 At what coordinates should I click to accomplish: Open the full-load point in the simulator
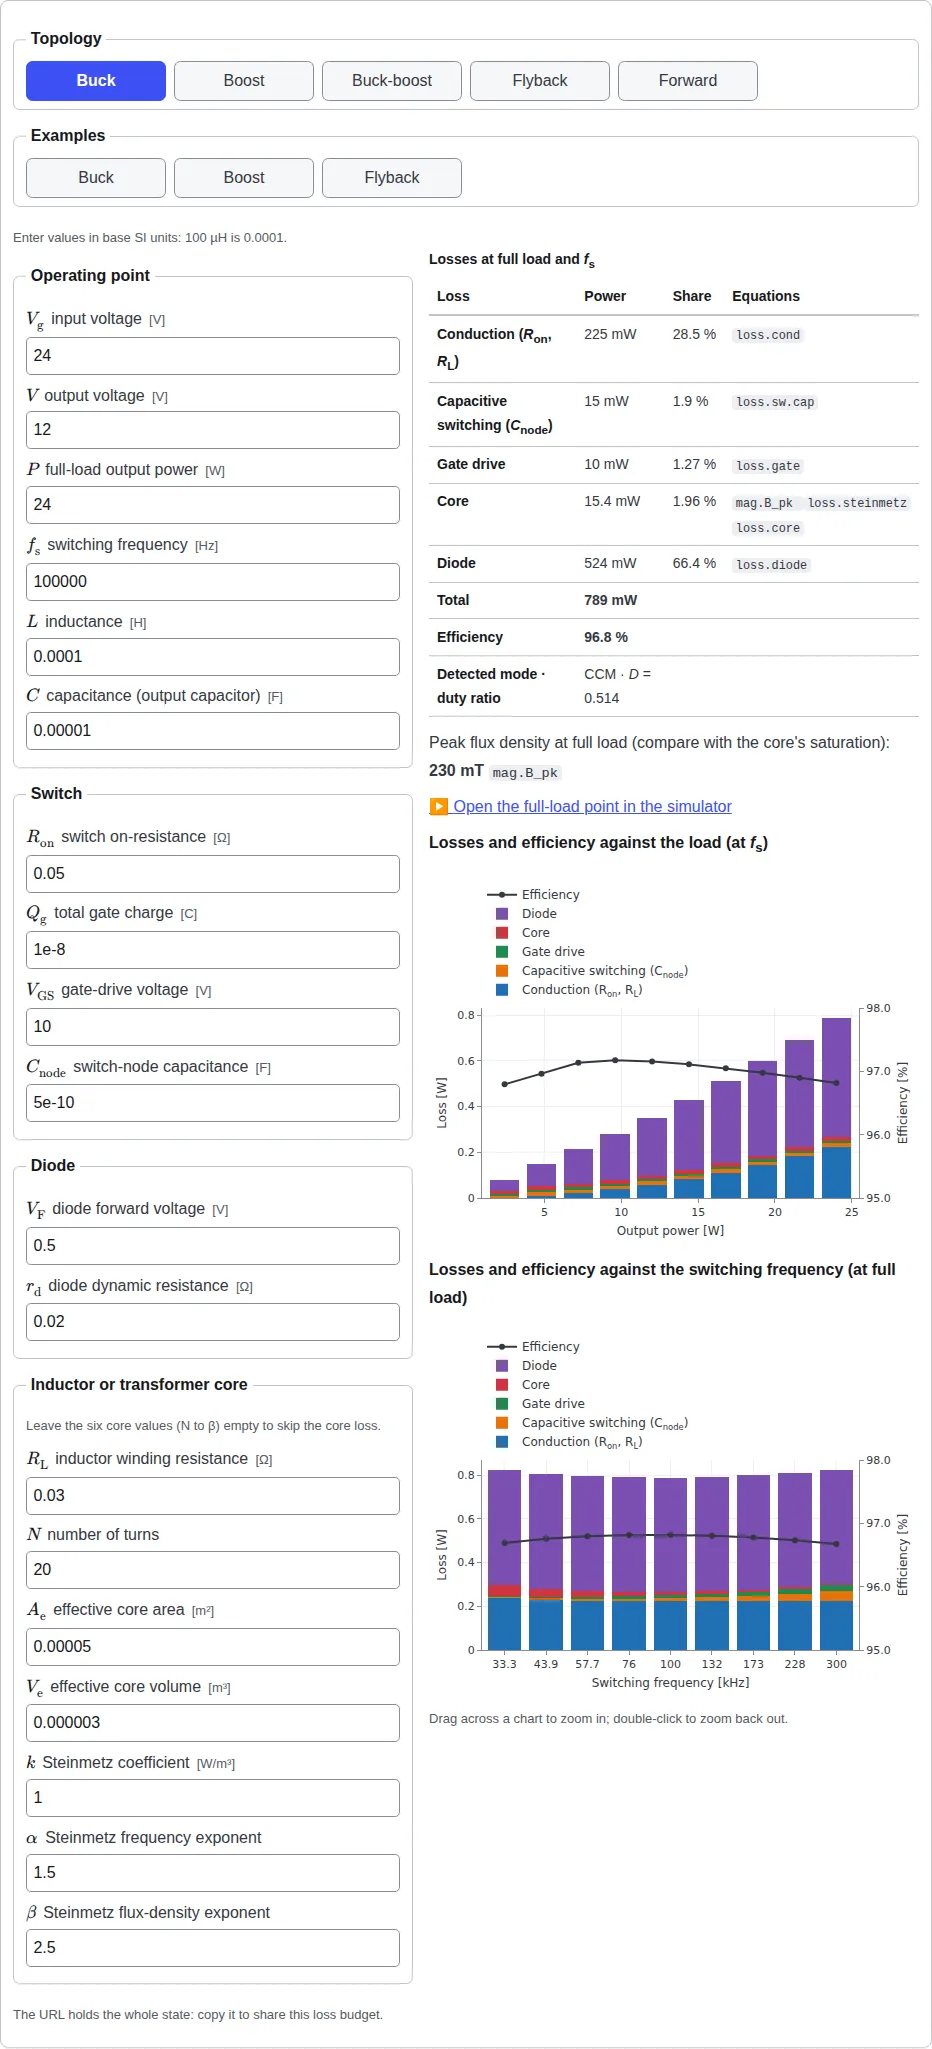(581, 806)
